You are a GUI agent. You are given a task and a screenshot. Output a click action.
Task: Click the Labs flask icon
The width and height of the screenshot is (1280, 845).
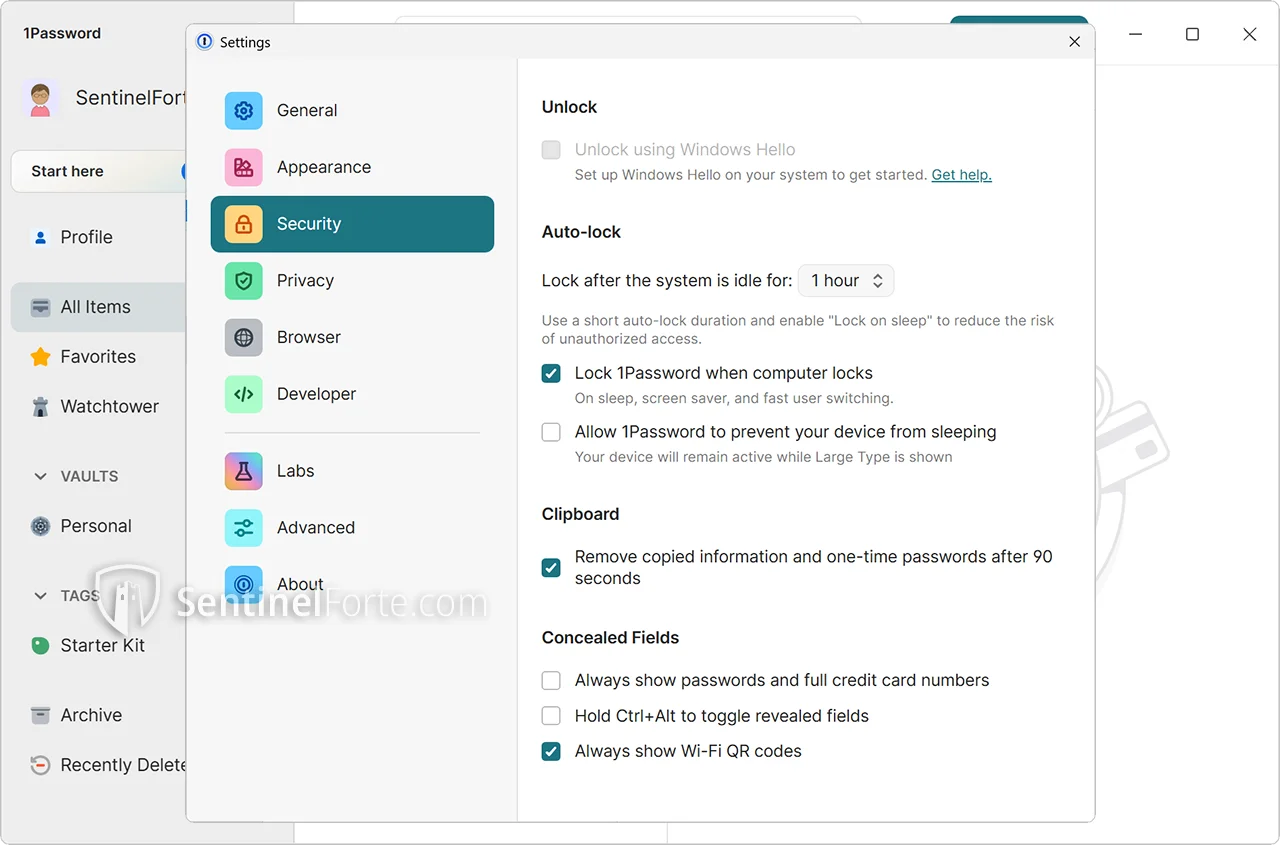[x=244, y=471]
